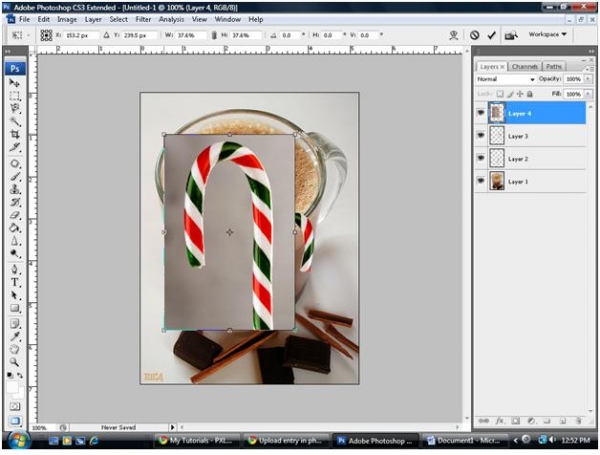600x455 pixels.
Task: Select the Zoom tool
Action: click(x=15, y=362)
